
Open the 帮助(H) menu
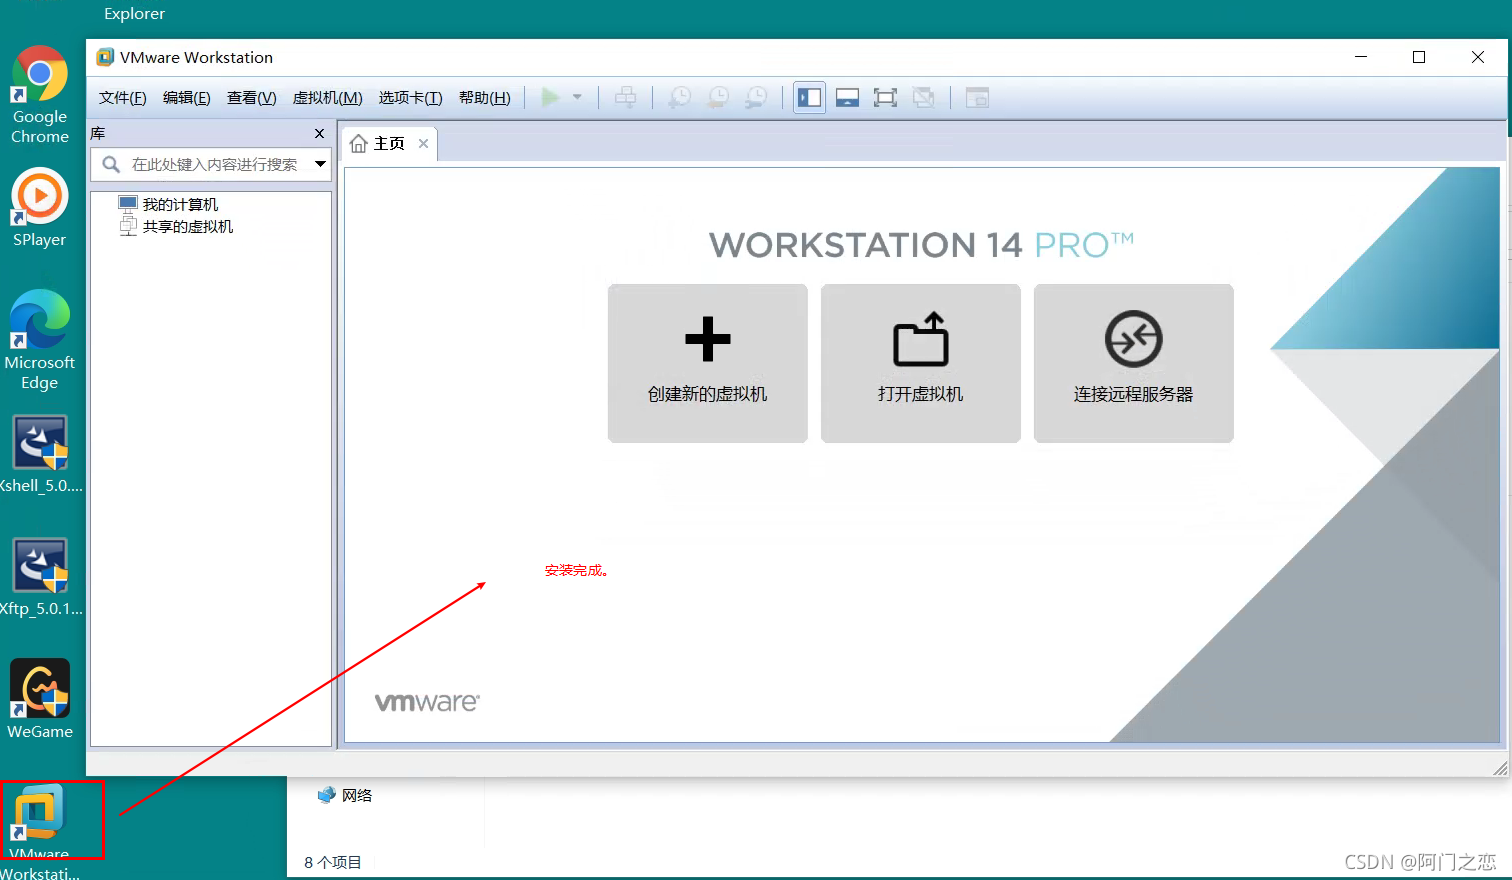coord(484,97)
